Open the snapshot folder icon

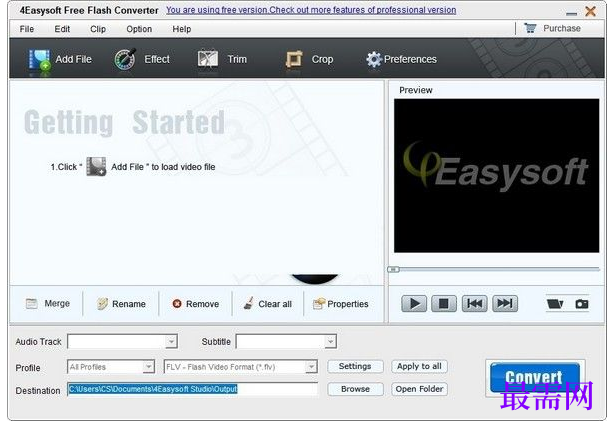click(555, 304)
